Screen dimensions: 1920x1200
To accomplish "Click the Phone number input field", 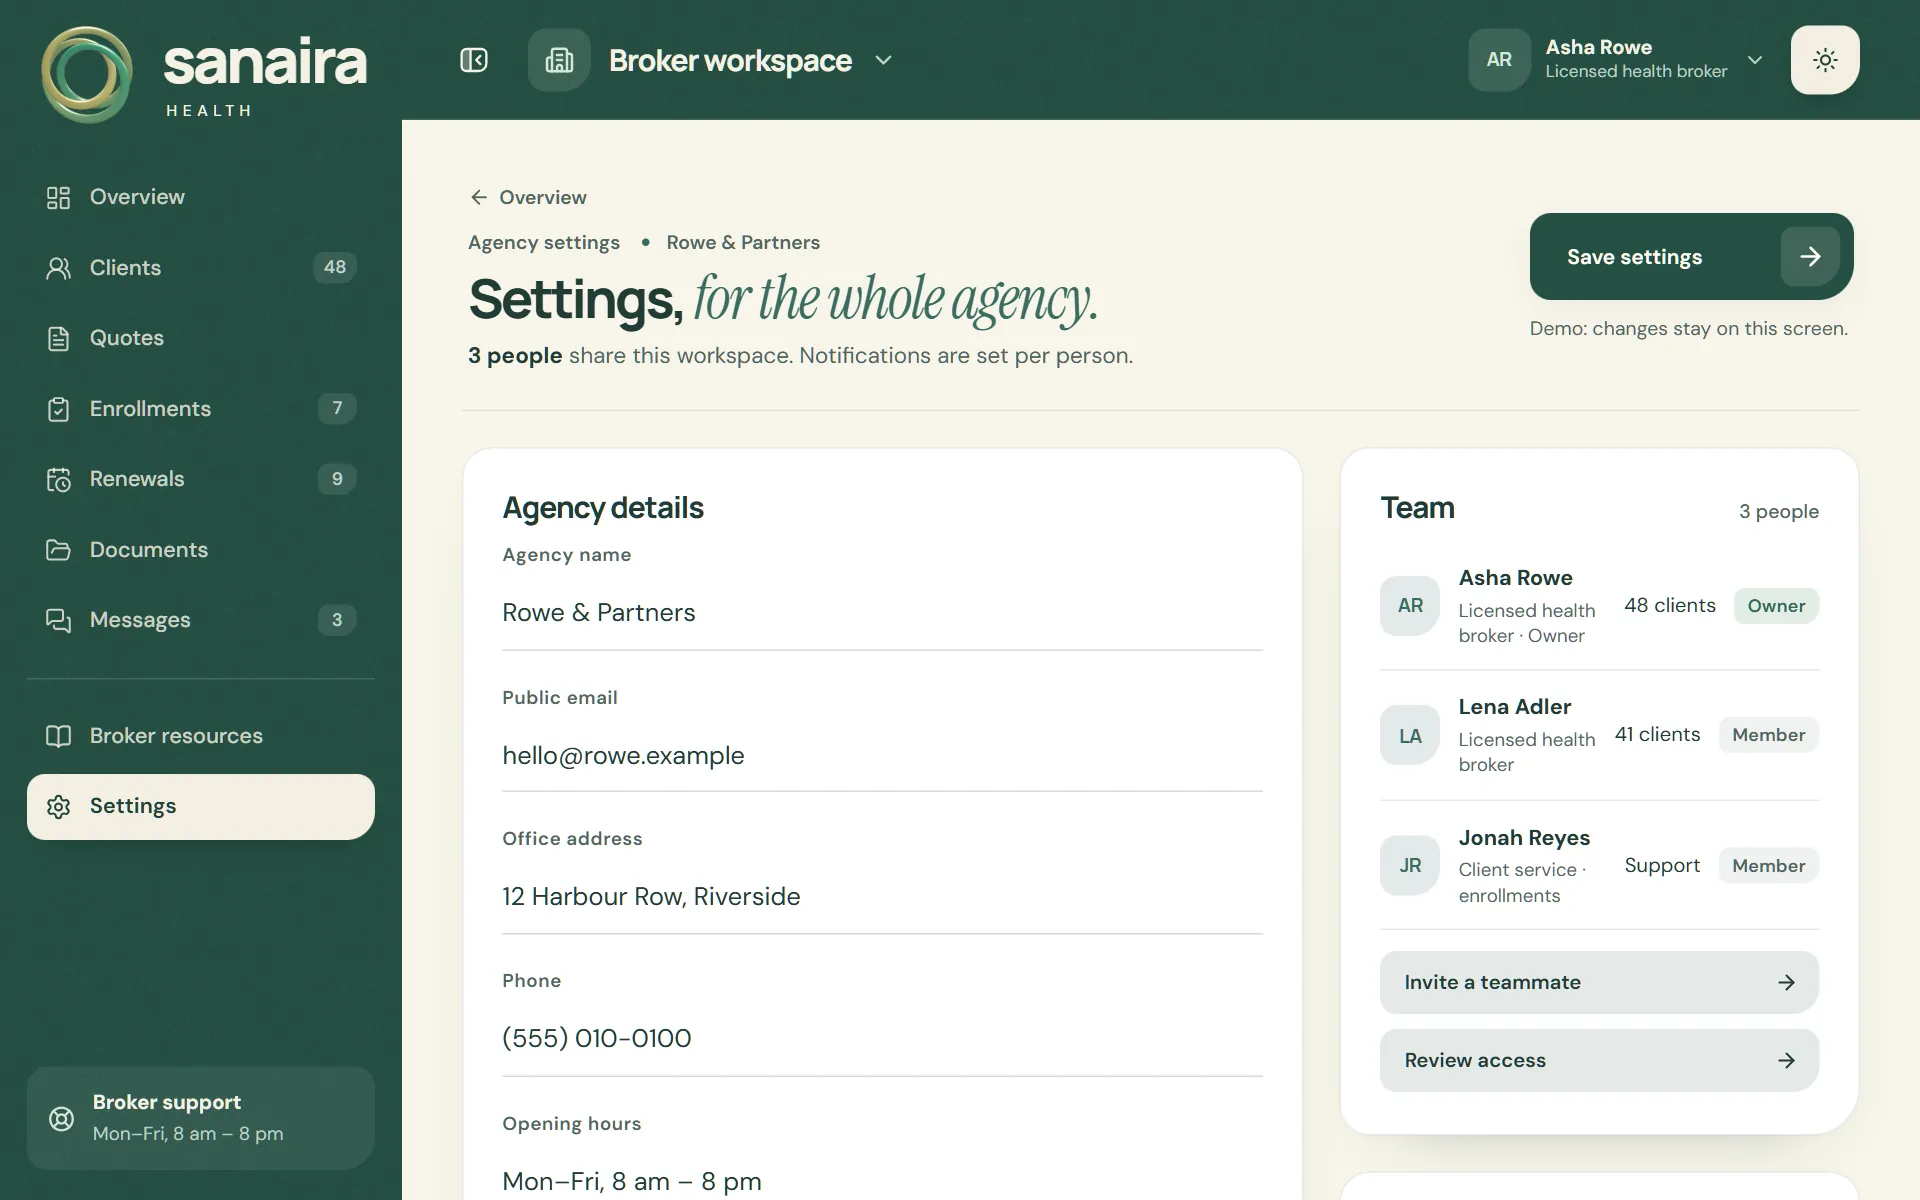I will coord(882,1039).
